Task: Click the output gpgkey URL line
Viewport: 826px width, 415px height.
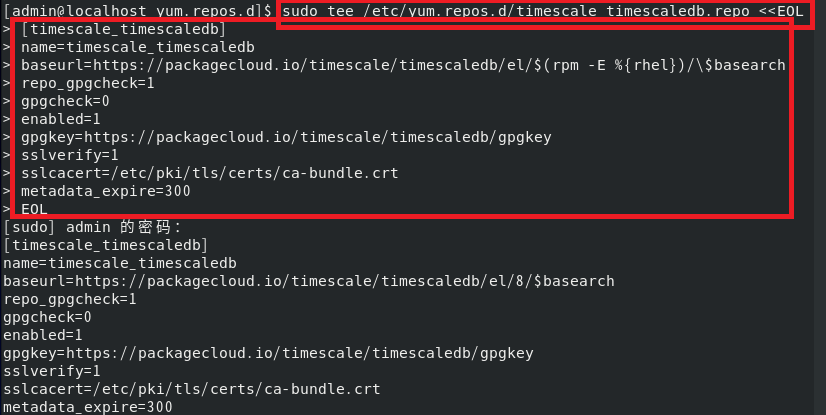Action: (268, 353)
